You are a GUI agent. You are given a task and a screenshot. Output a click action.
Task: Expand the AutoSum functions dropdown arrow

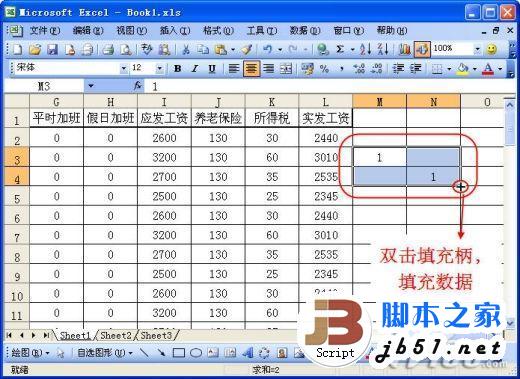click(x=352, y=50)
